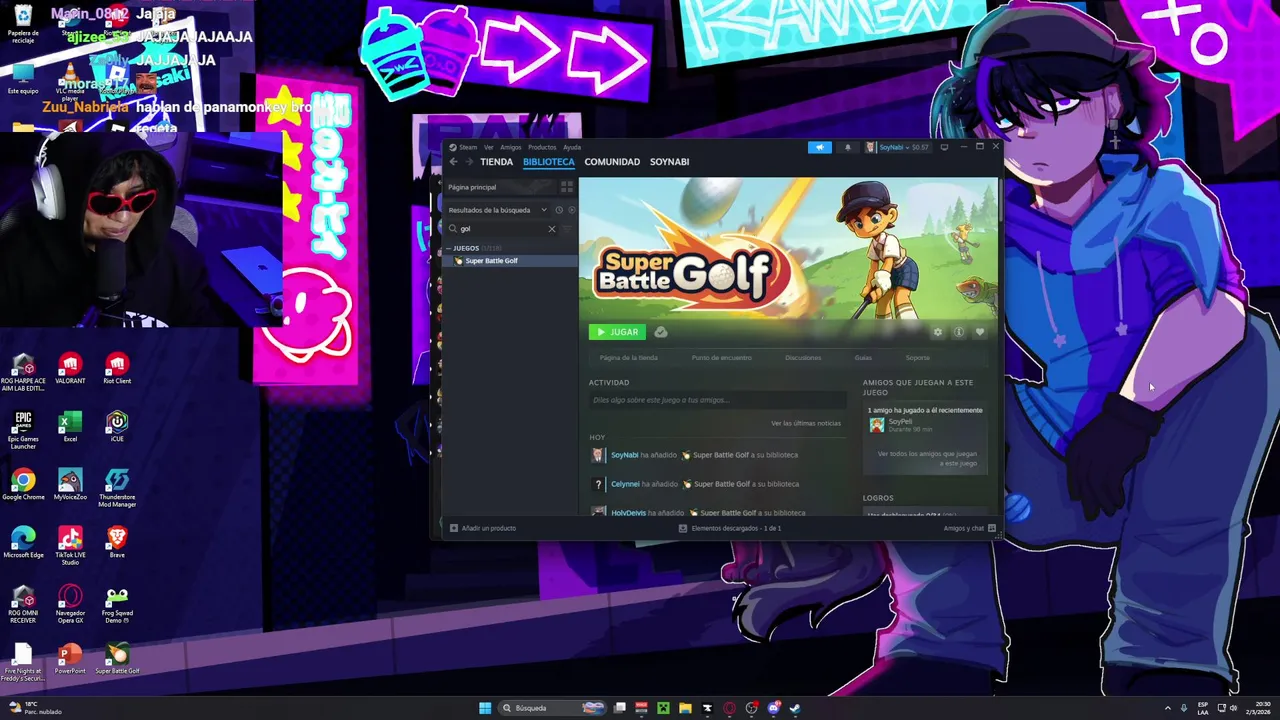This screenshot has width=1280, height=720.
Task: Open Epic Games Launcher shortcut
Action: 23,430
